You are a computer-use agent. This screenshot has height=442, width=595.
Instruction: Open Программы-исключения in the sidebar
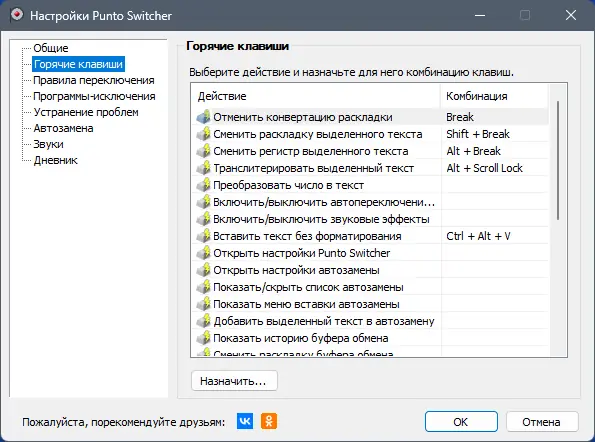pos(94,96)
